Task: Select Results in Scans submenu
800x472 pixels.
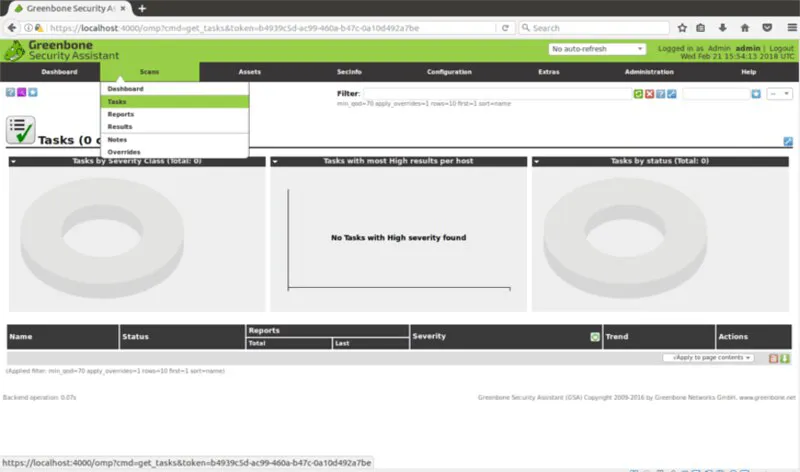Action: [x=174, y=127]
